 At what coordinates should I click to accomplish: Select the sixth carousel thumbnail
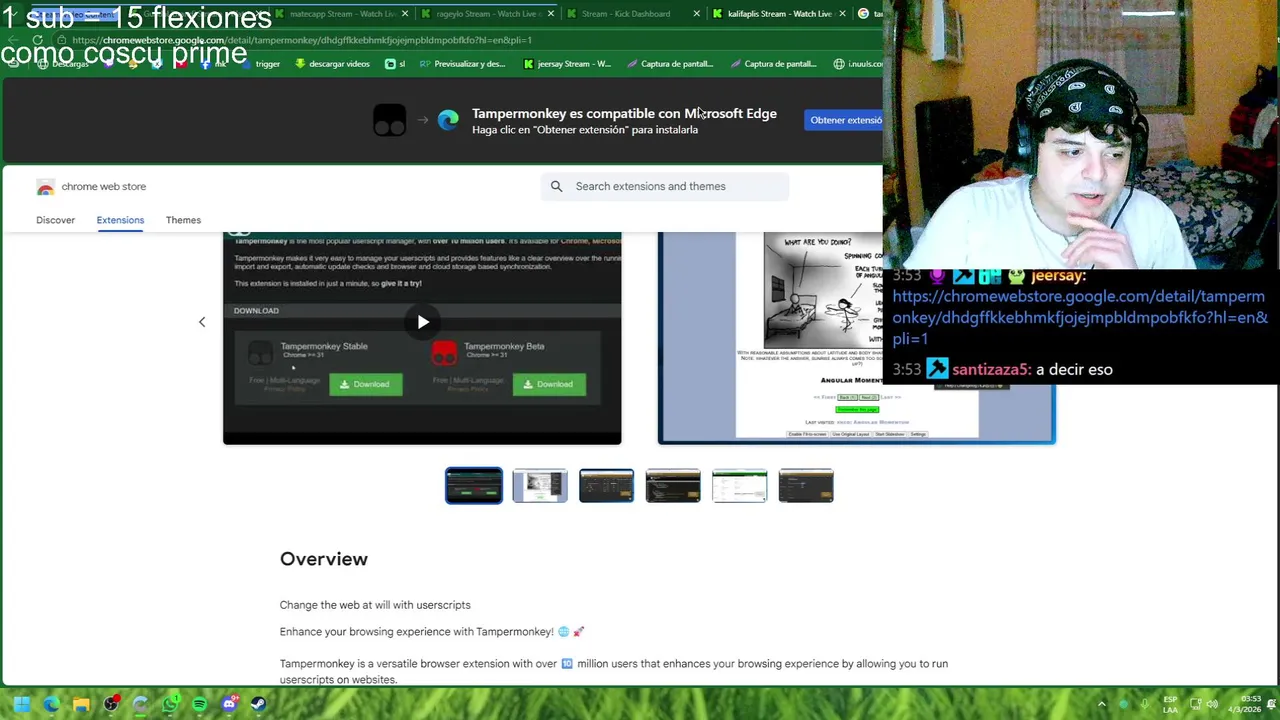pyautogui.click(x=806, y=486)
